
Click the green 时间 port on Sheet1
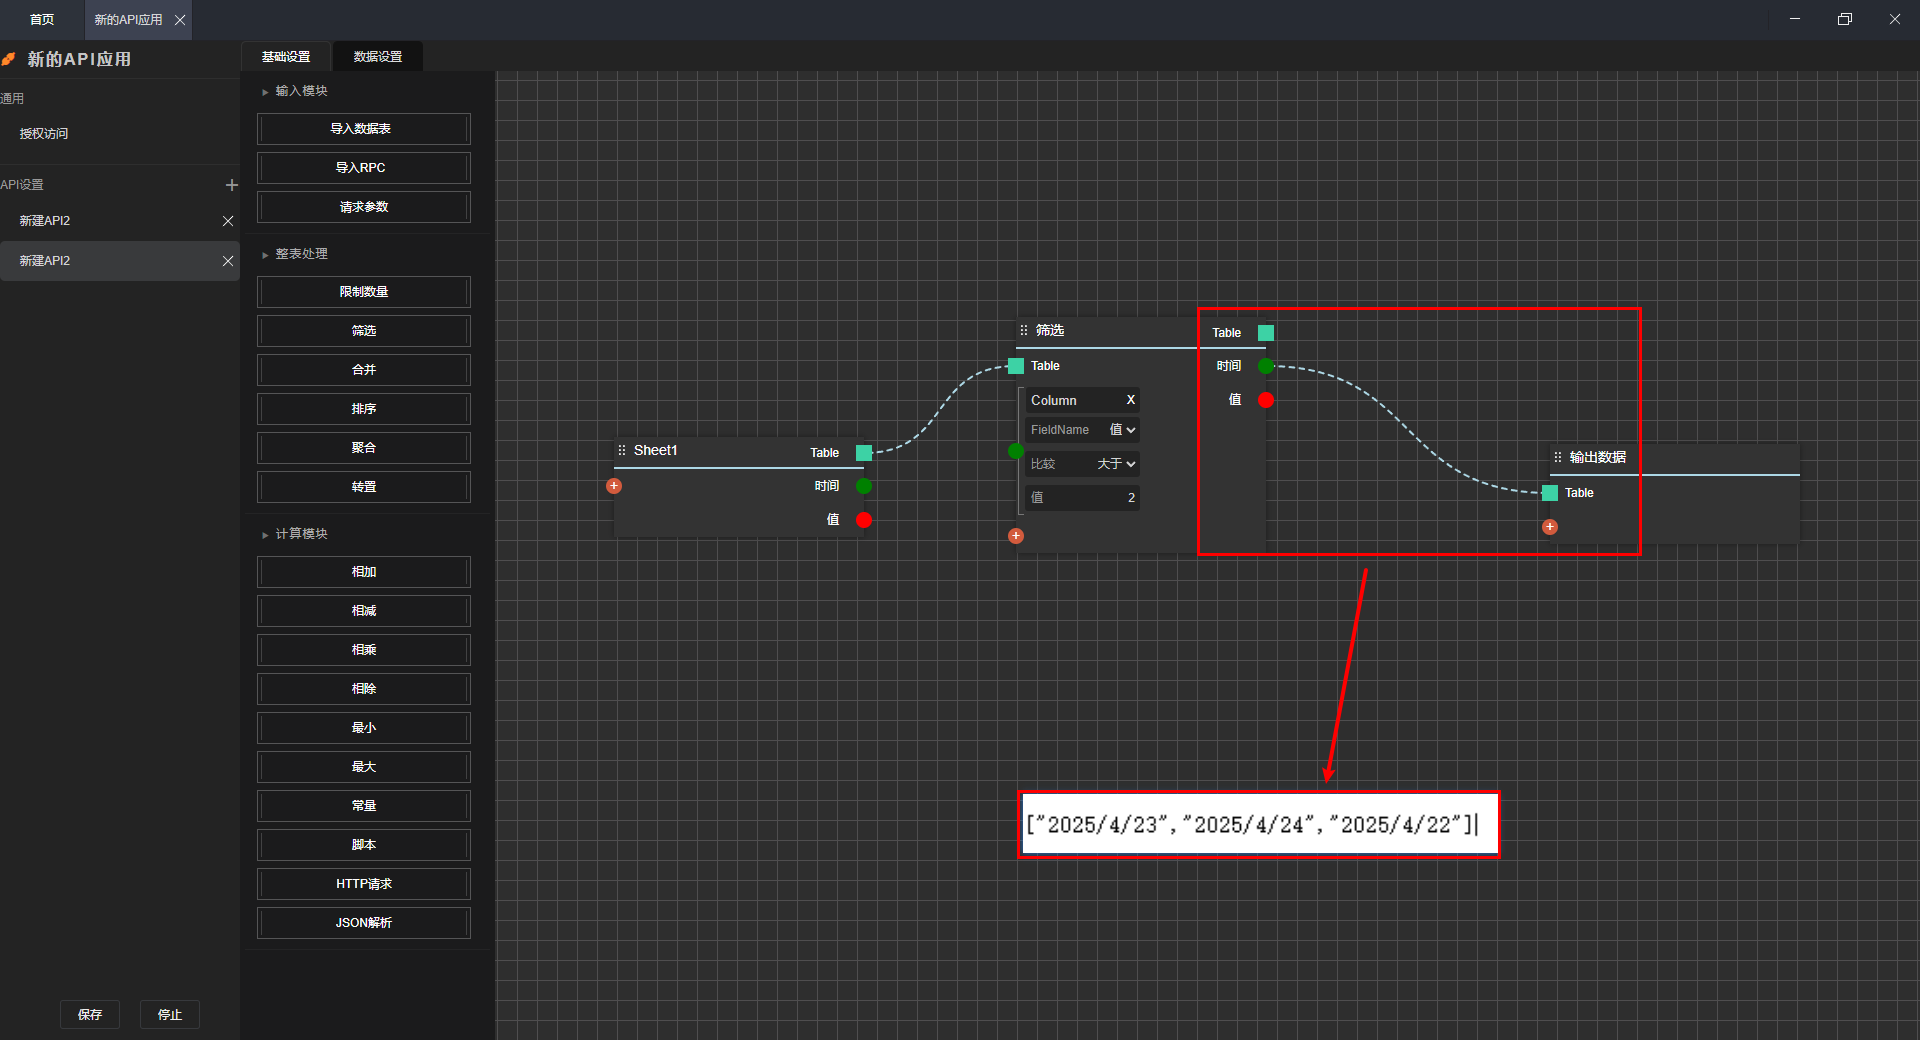(864, 486)
